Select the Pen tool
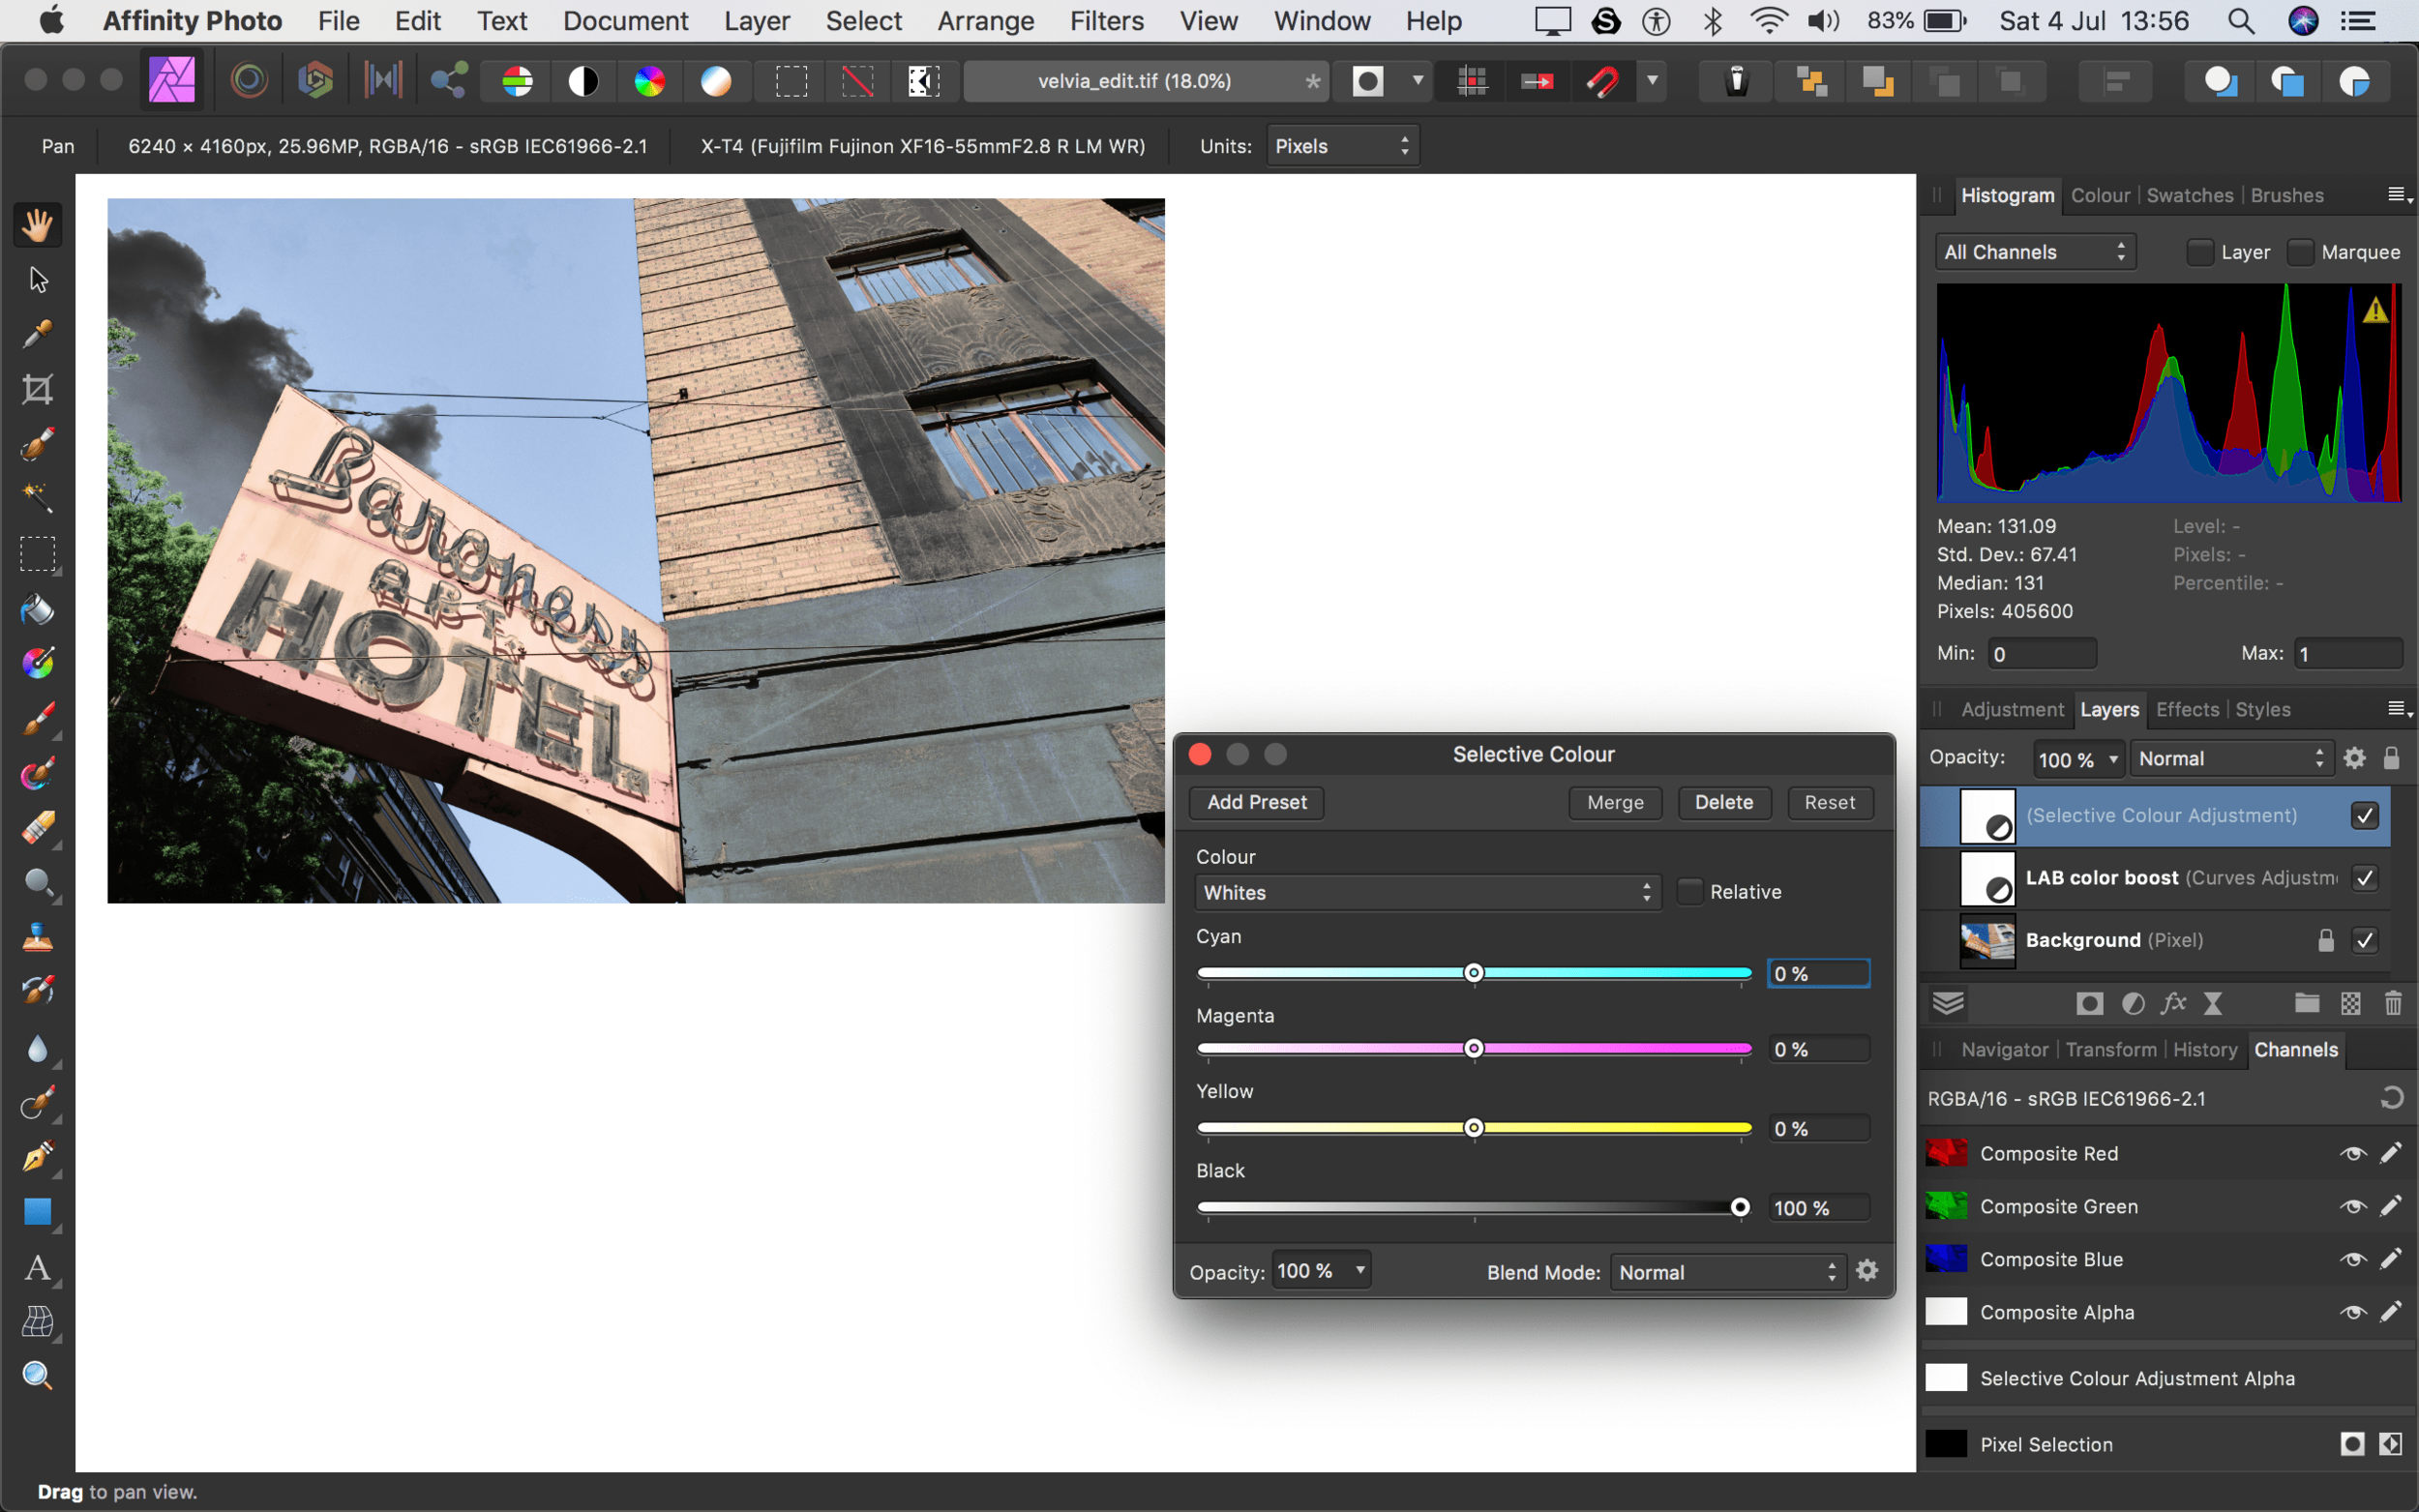2419x1512 pixels. (37, 1157)
